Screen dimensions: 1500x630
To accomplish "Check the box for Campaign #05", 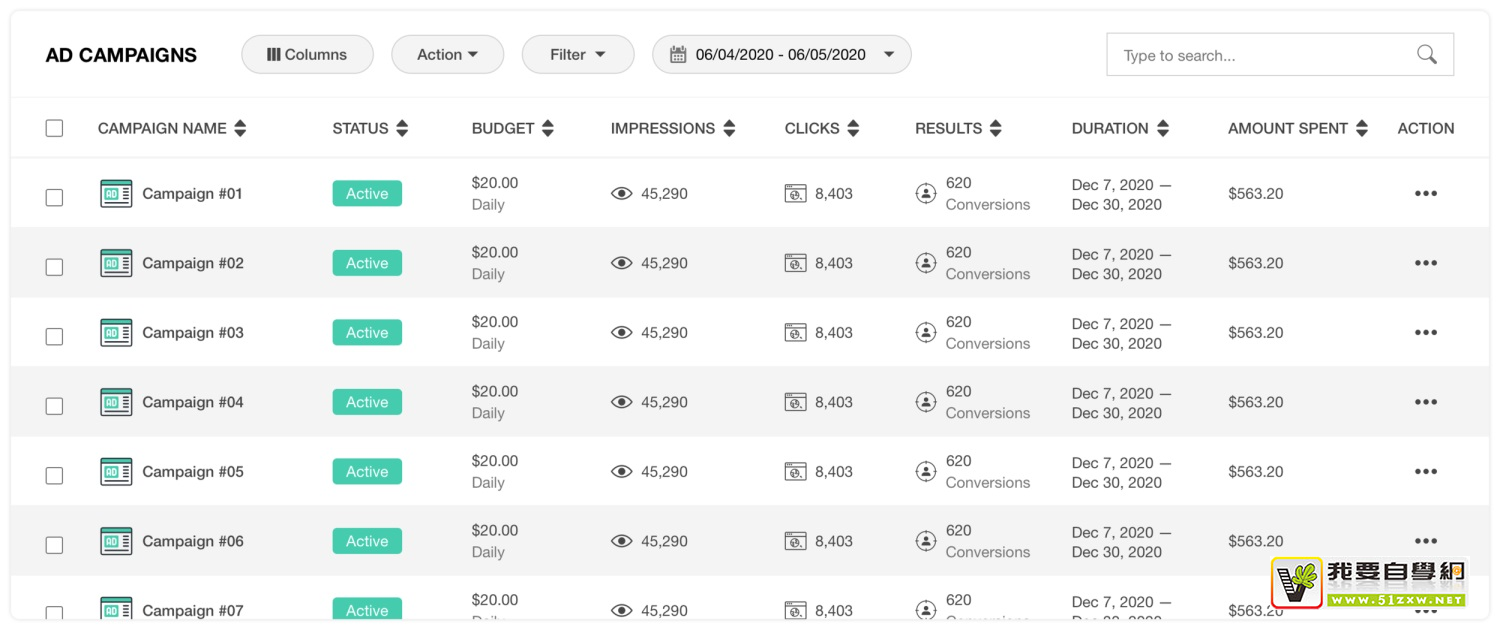I will click(x=54, y=475).
